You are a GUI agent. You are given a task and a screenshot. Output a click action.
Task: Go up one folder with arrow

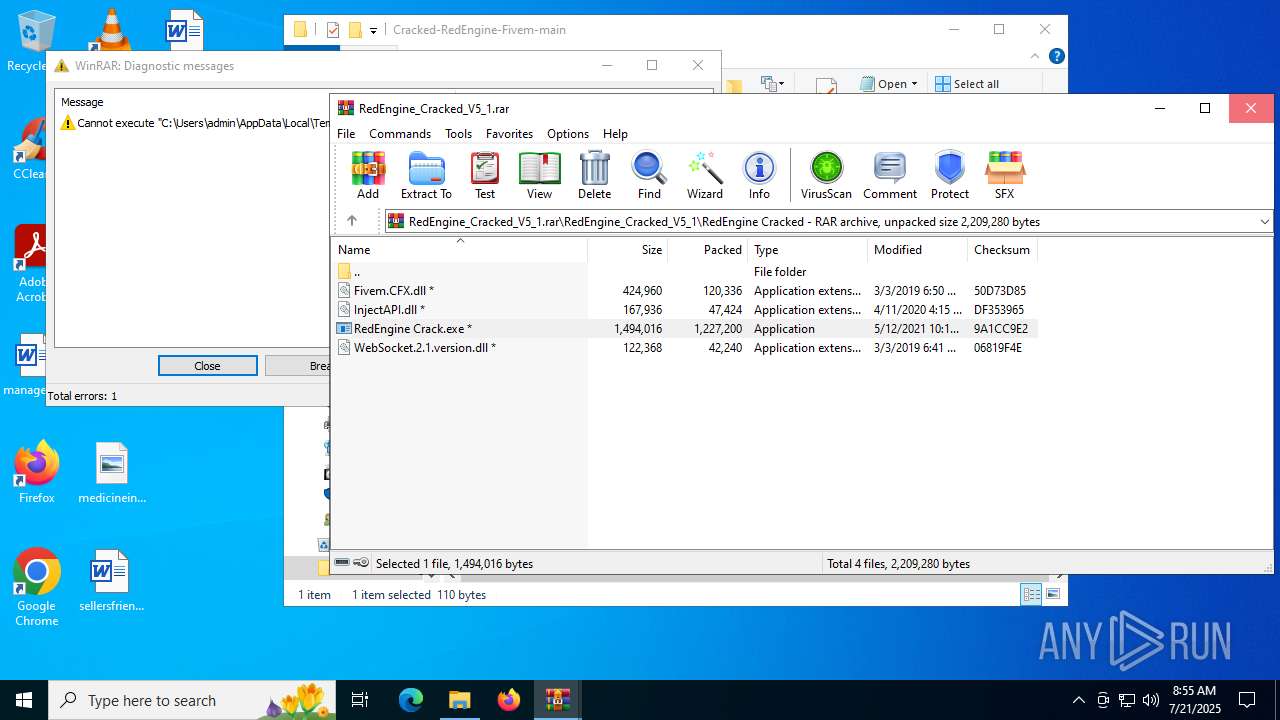click(x=351, y=221)
